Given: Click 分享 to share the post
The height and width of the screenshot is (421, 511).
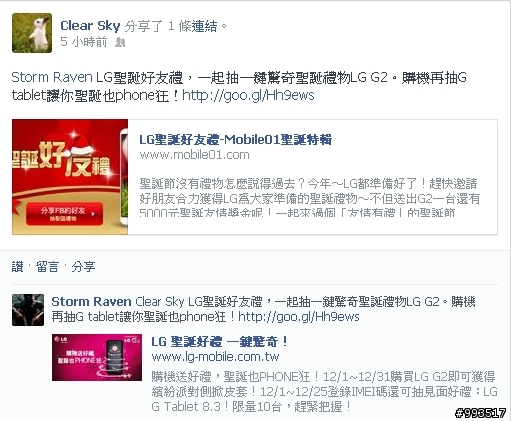Looking at the screenshot, I should point(83,267).
